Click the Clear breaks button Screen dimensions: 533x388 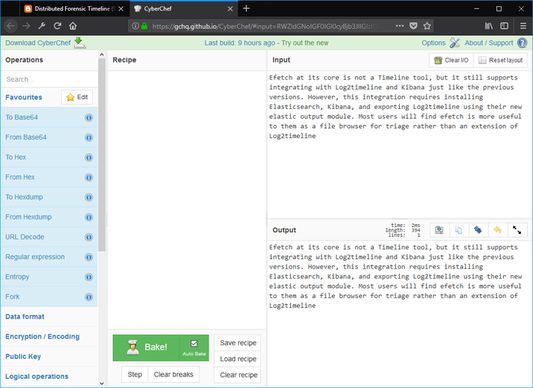[173, 375]
